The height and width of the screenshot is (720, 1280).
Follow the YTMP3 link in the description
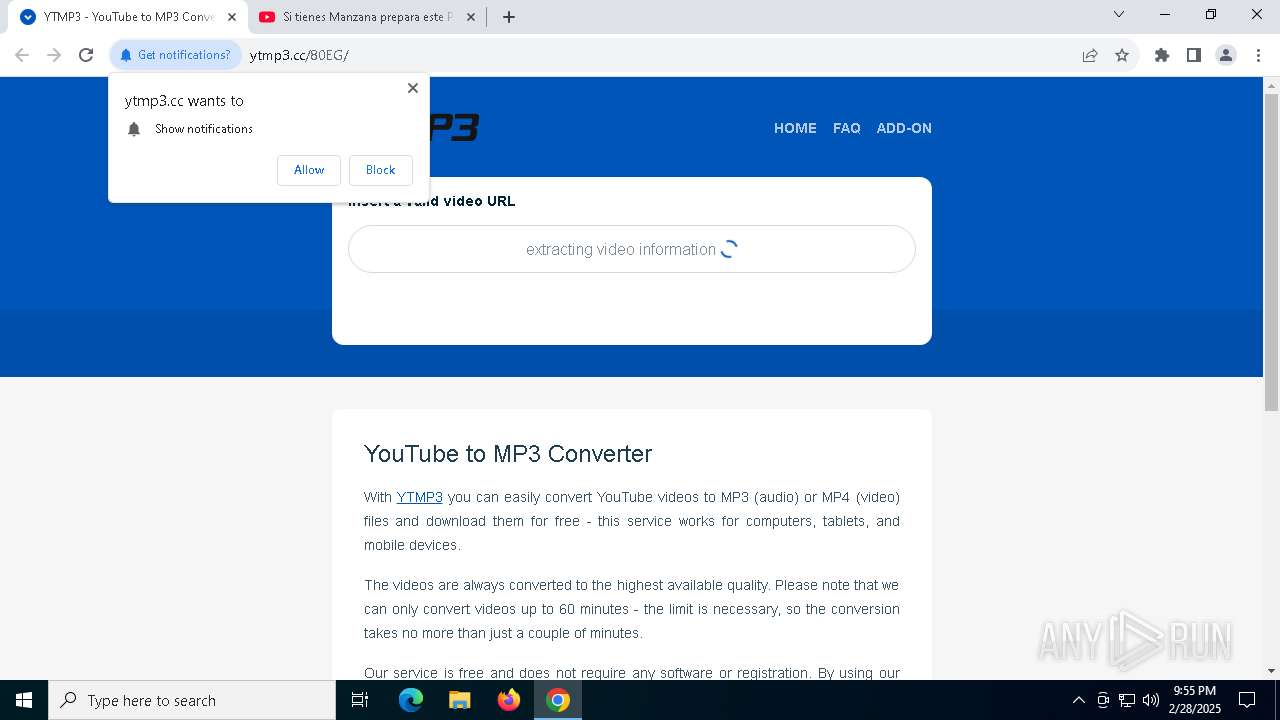[419, 497]
